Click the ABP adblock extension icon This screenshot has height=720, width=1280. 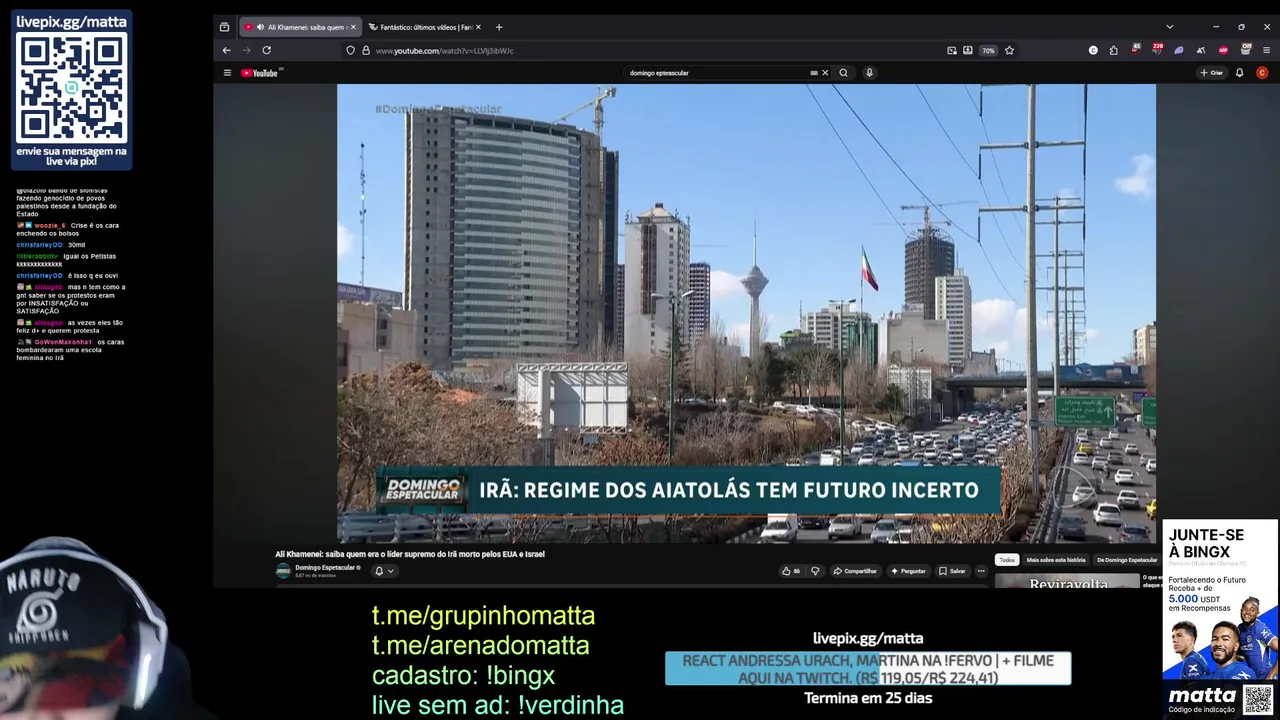tap(1223, 50)
